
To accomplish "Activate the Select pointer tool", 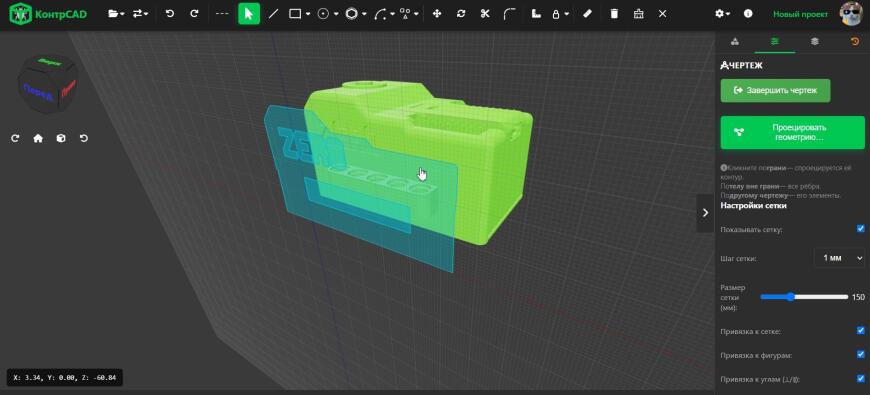I will pyautogui.click(x=249, y=14).
